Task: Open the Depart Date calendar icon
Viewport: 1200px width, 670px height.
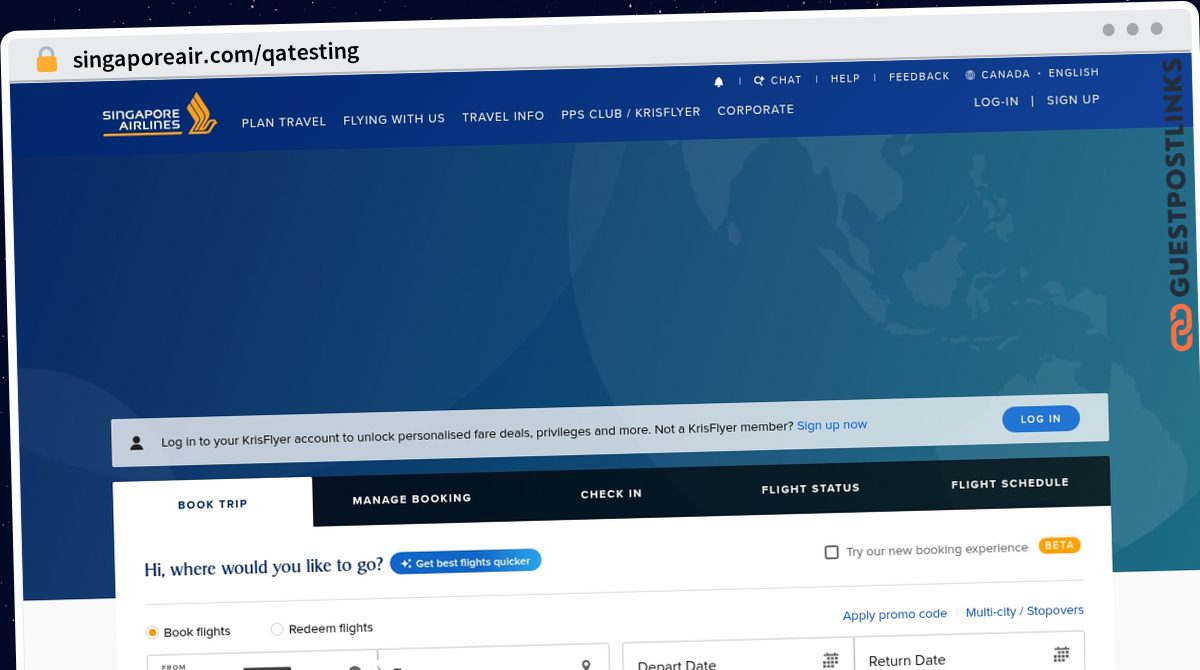Action: [x=831, y=660]
